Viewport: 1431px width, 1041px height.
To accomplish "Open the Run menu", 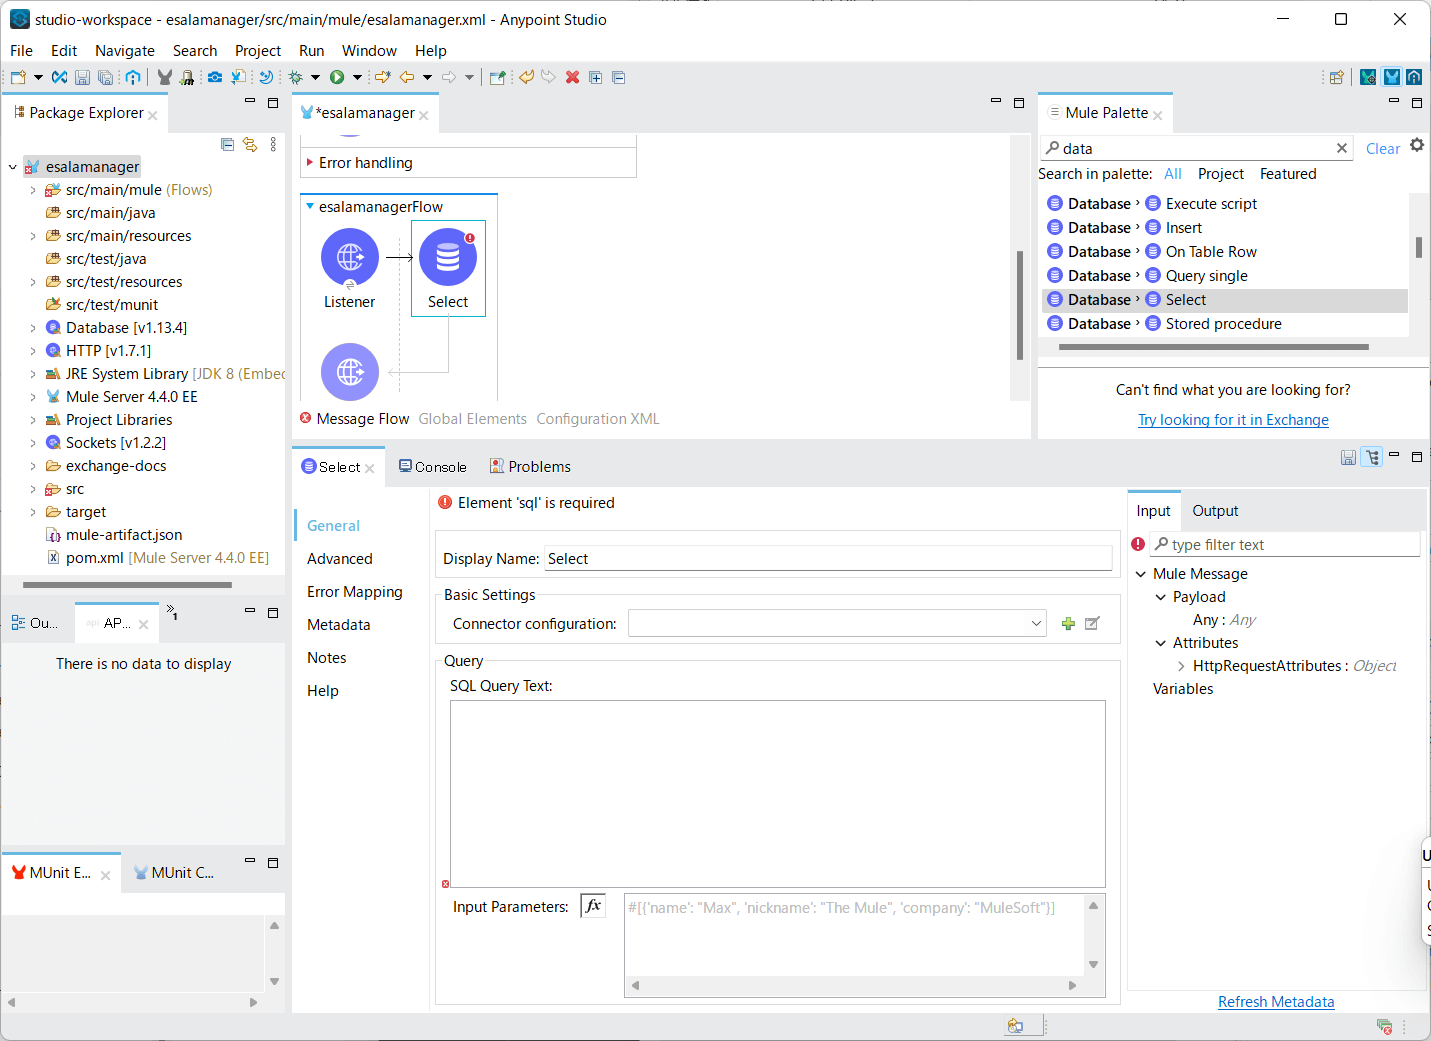I will click(x=311, y=51).
